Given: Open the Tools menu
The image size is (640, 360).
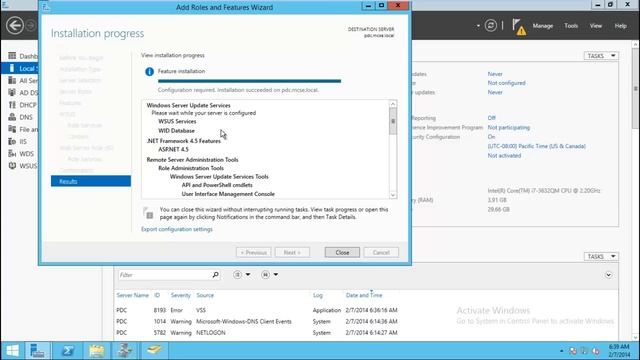Looking at the screenshot, I should [571, 26].
